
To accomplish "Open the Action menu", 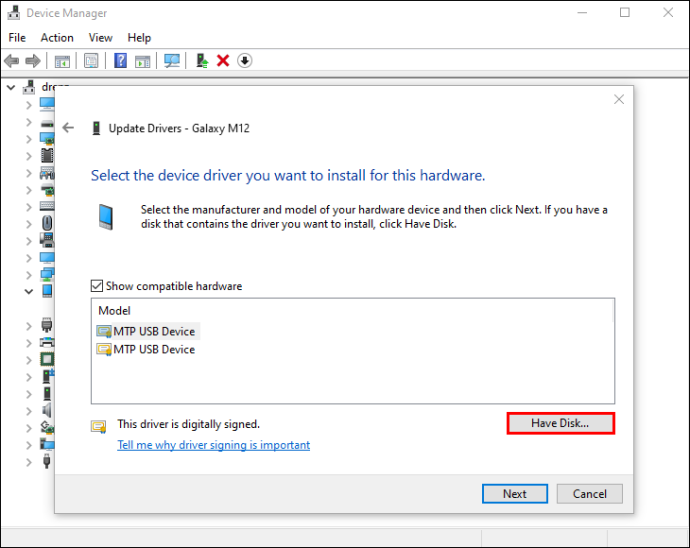I will [57, 38].
